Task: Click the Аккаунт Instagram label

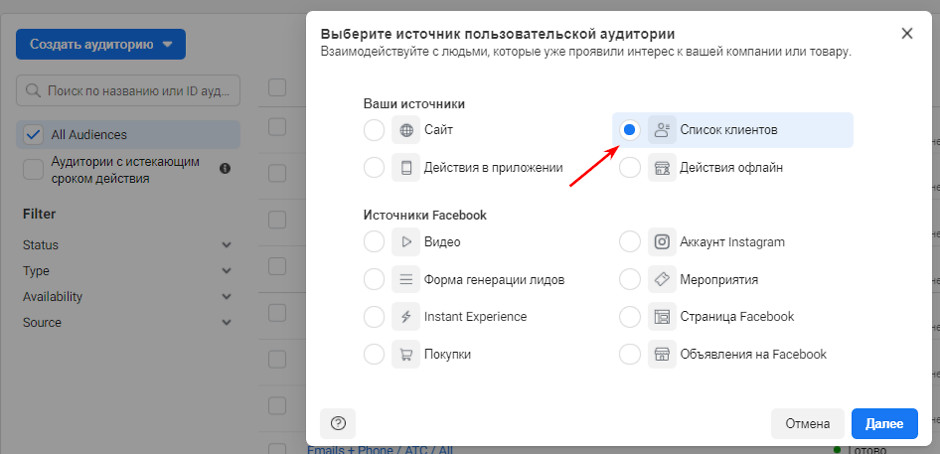Action: coord(732,242)
